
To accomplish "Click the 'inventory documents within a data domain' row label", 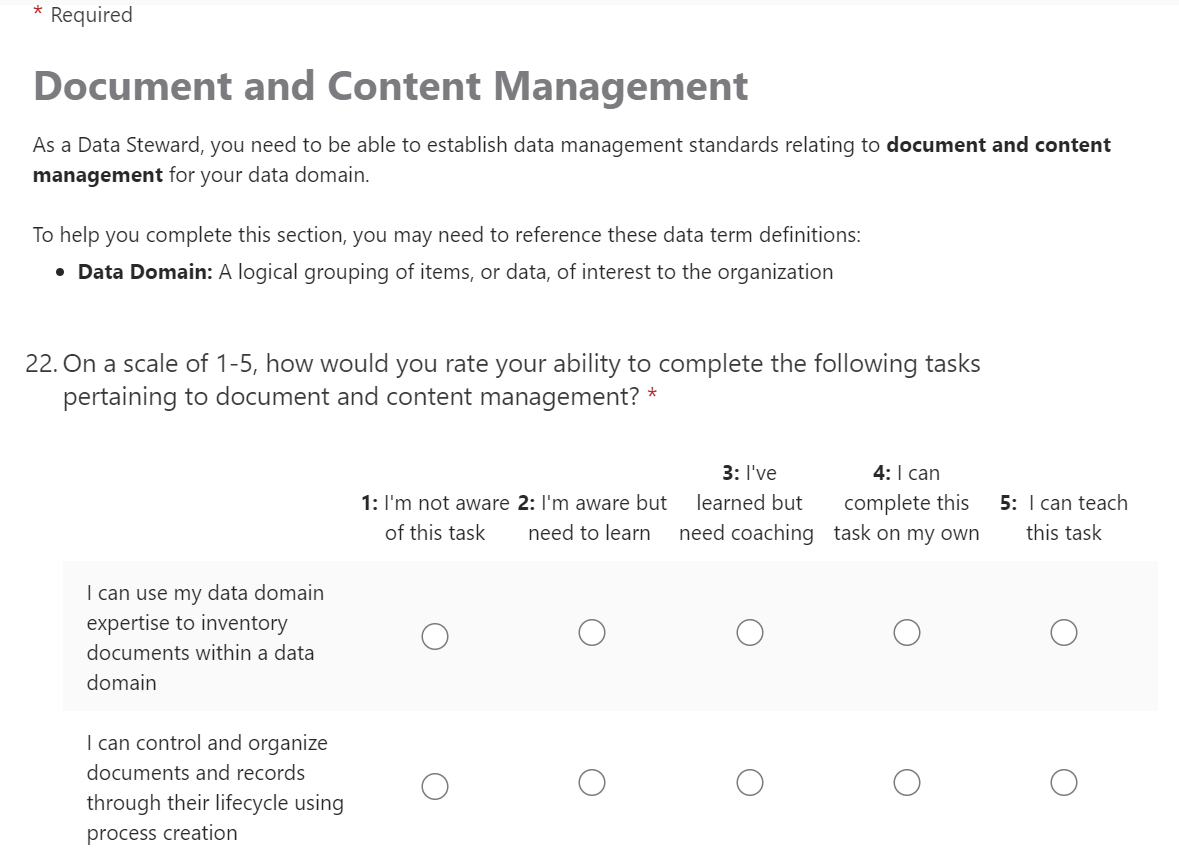I will [x=205, y=637].
